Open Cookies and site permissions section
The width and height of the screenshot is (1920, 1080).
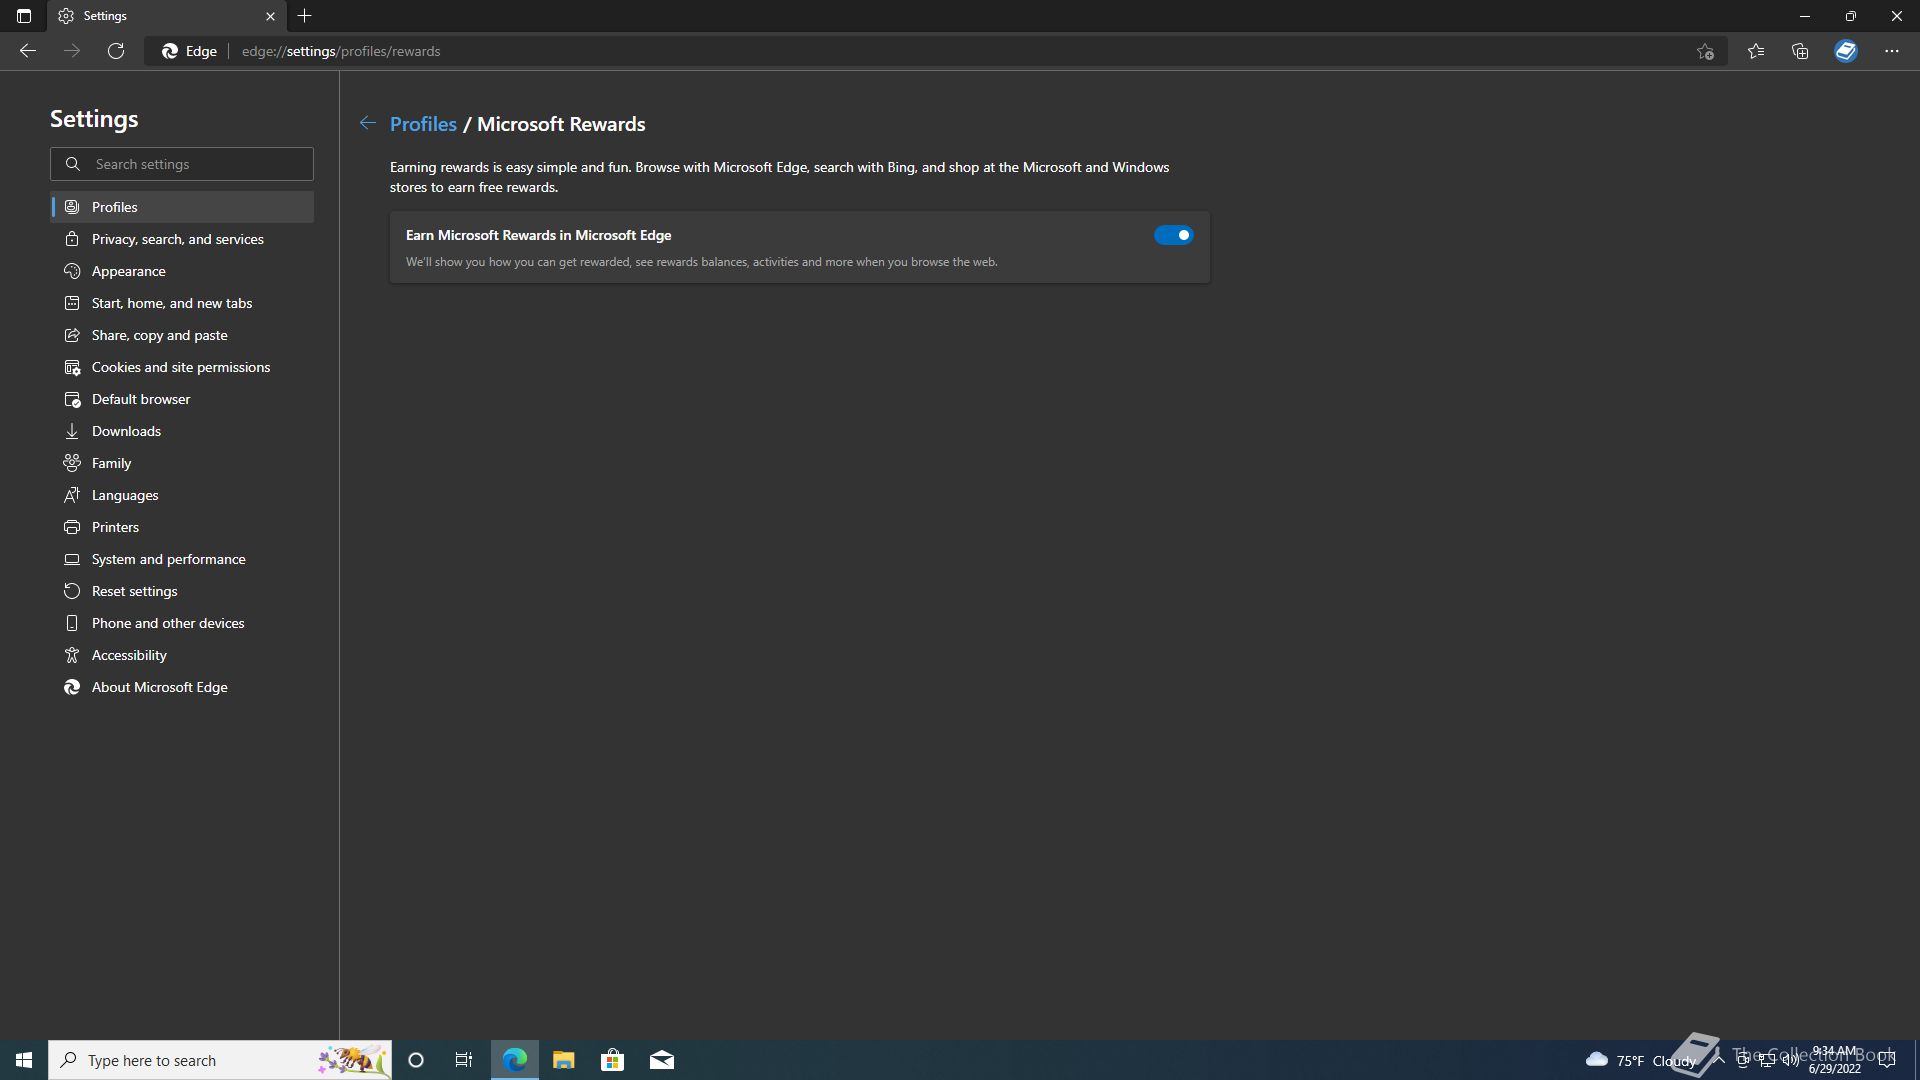point(180,367)
